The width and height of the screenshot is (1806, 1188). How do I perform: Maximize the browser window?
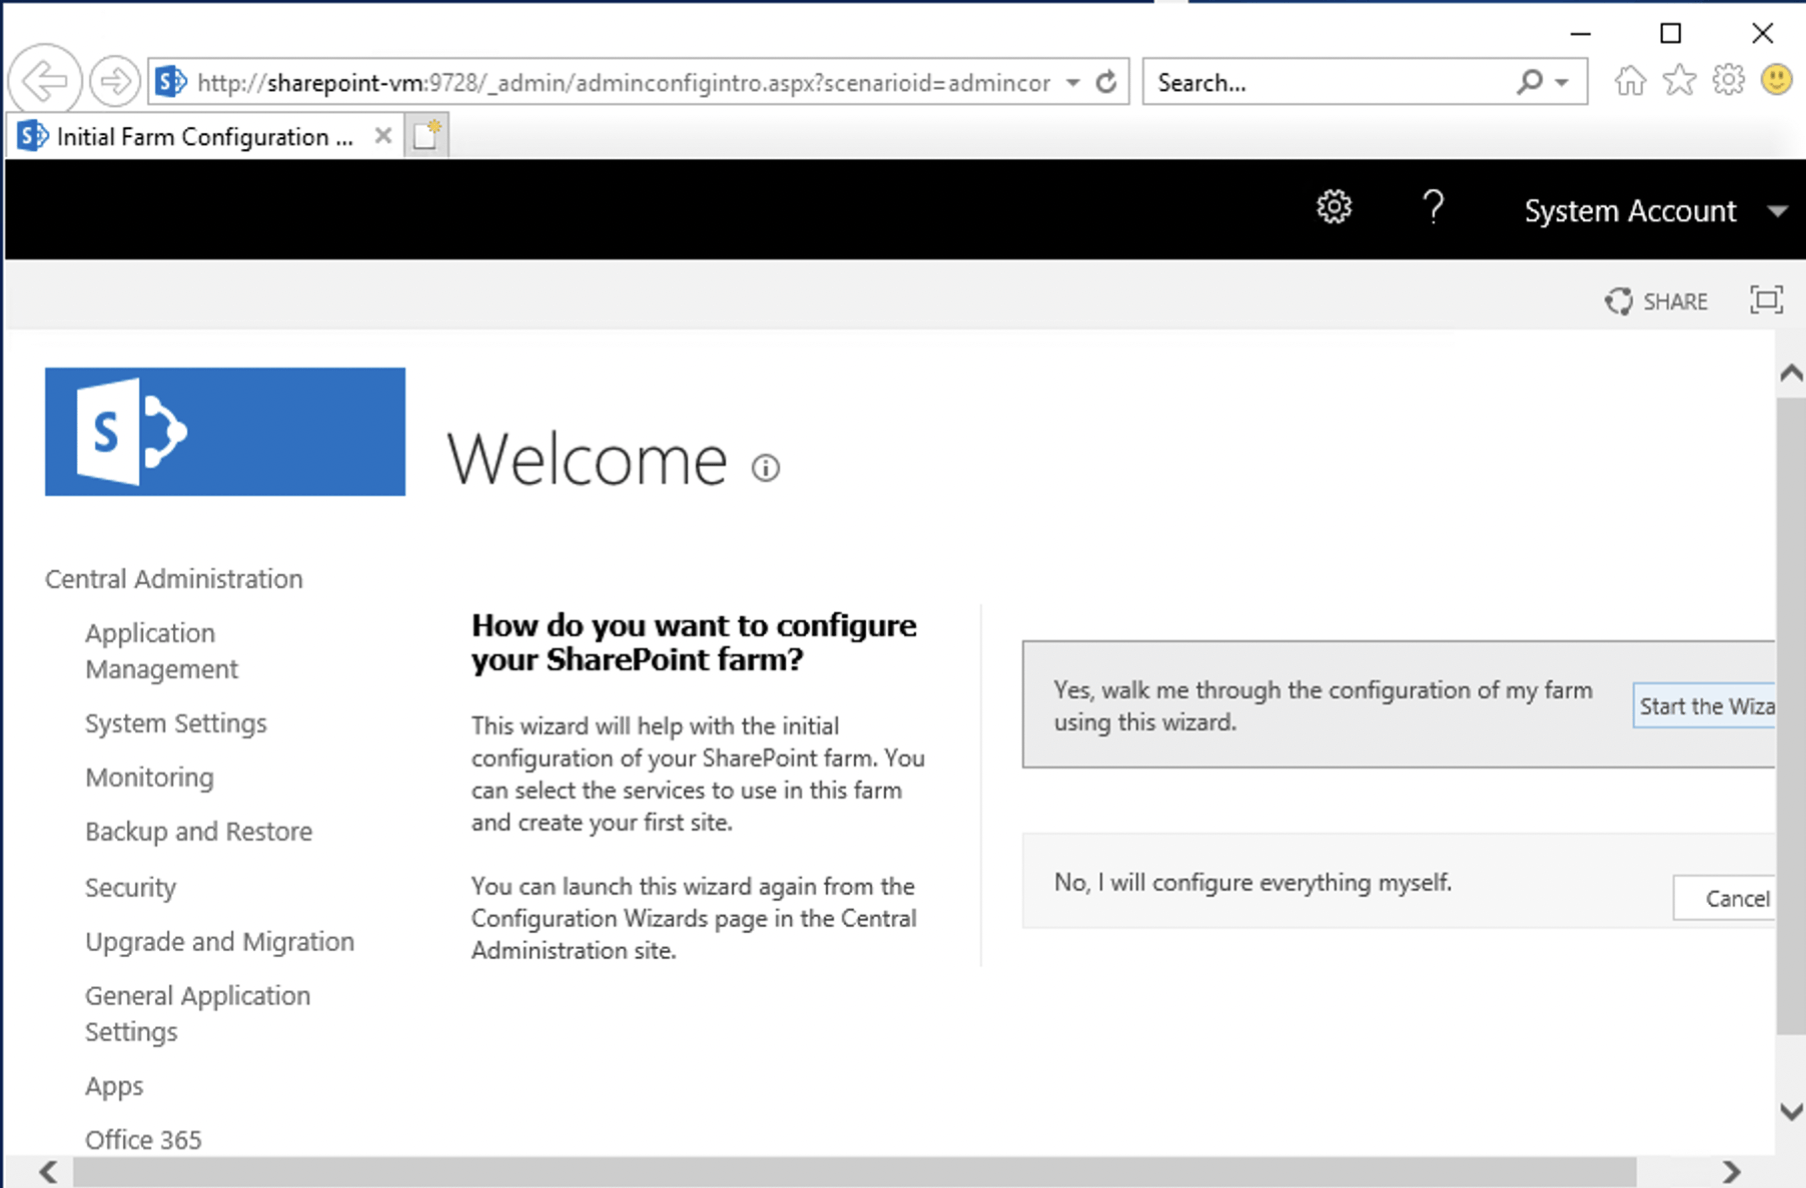pyautogui.click(x=1670, y=33)
